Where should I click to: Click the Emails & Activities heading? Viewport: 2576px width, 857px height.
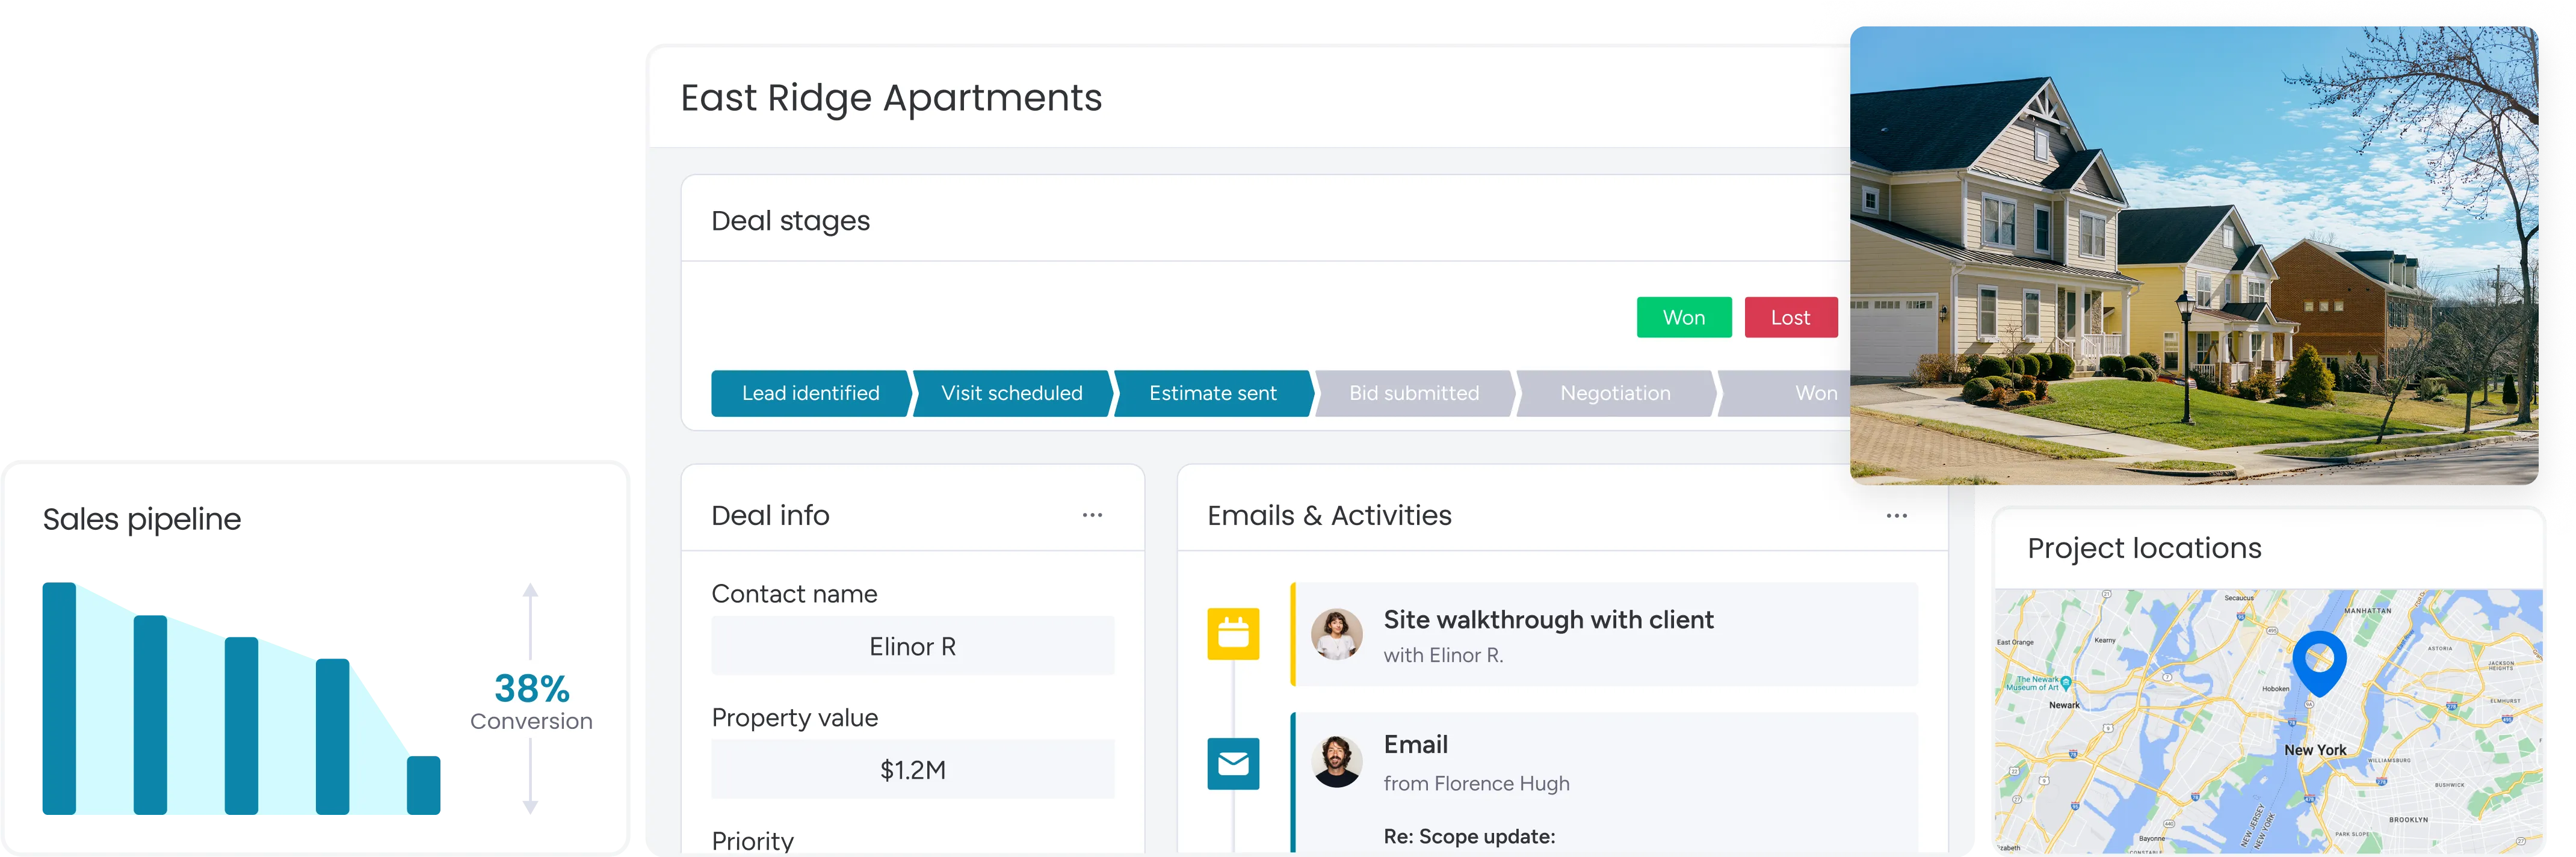[1329, 515]
